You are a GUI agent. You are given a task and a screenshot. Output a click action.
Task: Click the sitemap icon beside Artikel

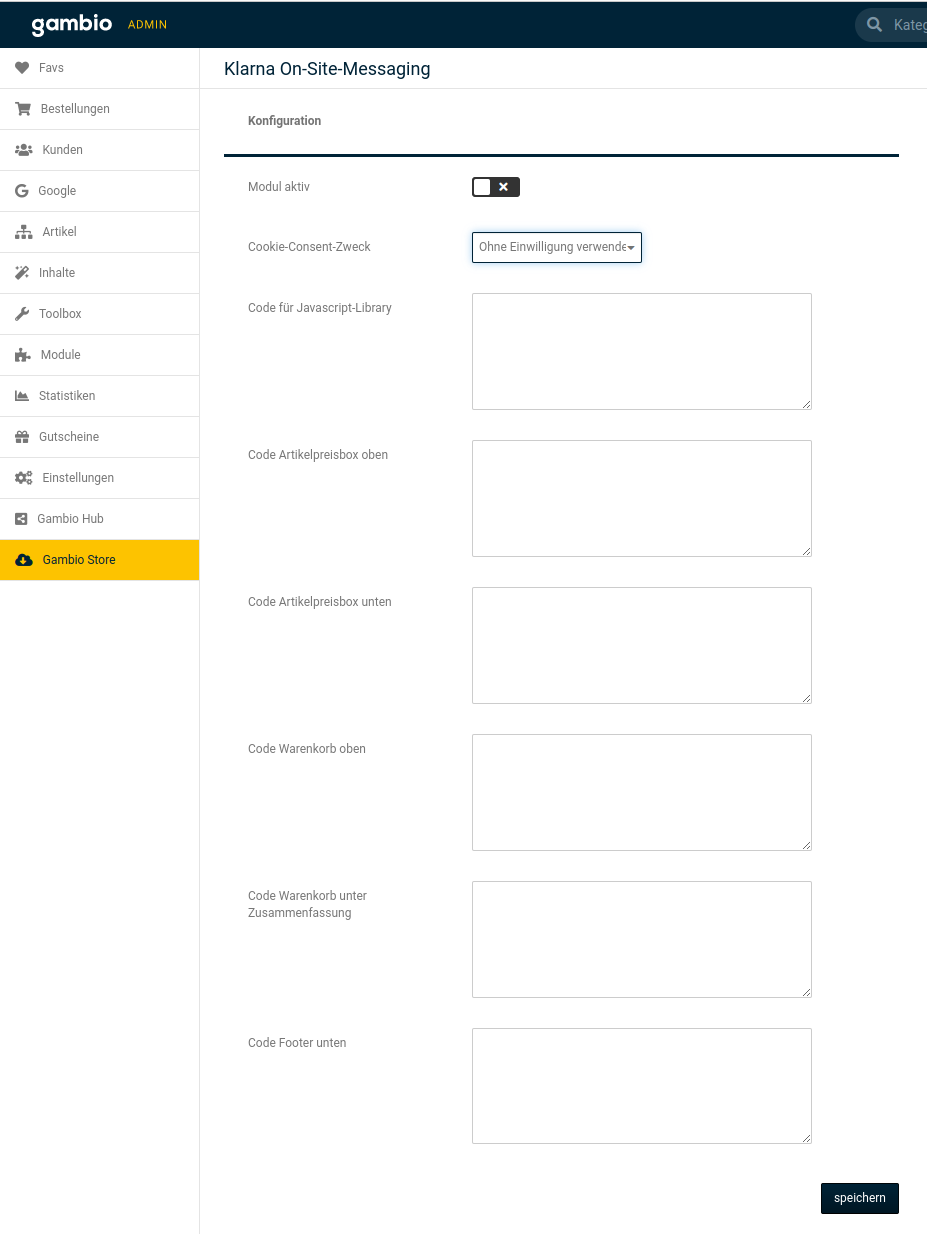(x=23, y=232)
